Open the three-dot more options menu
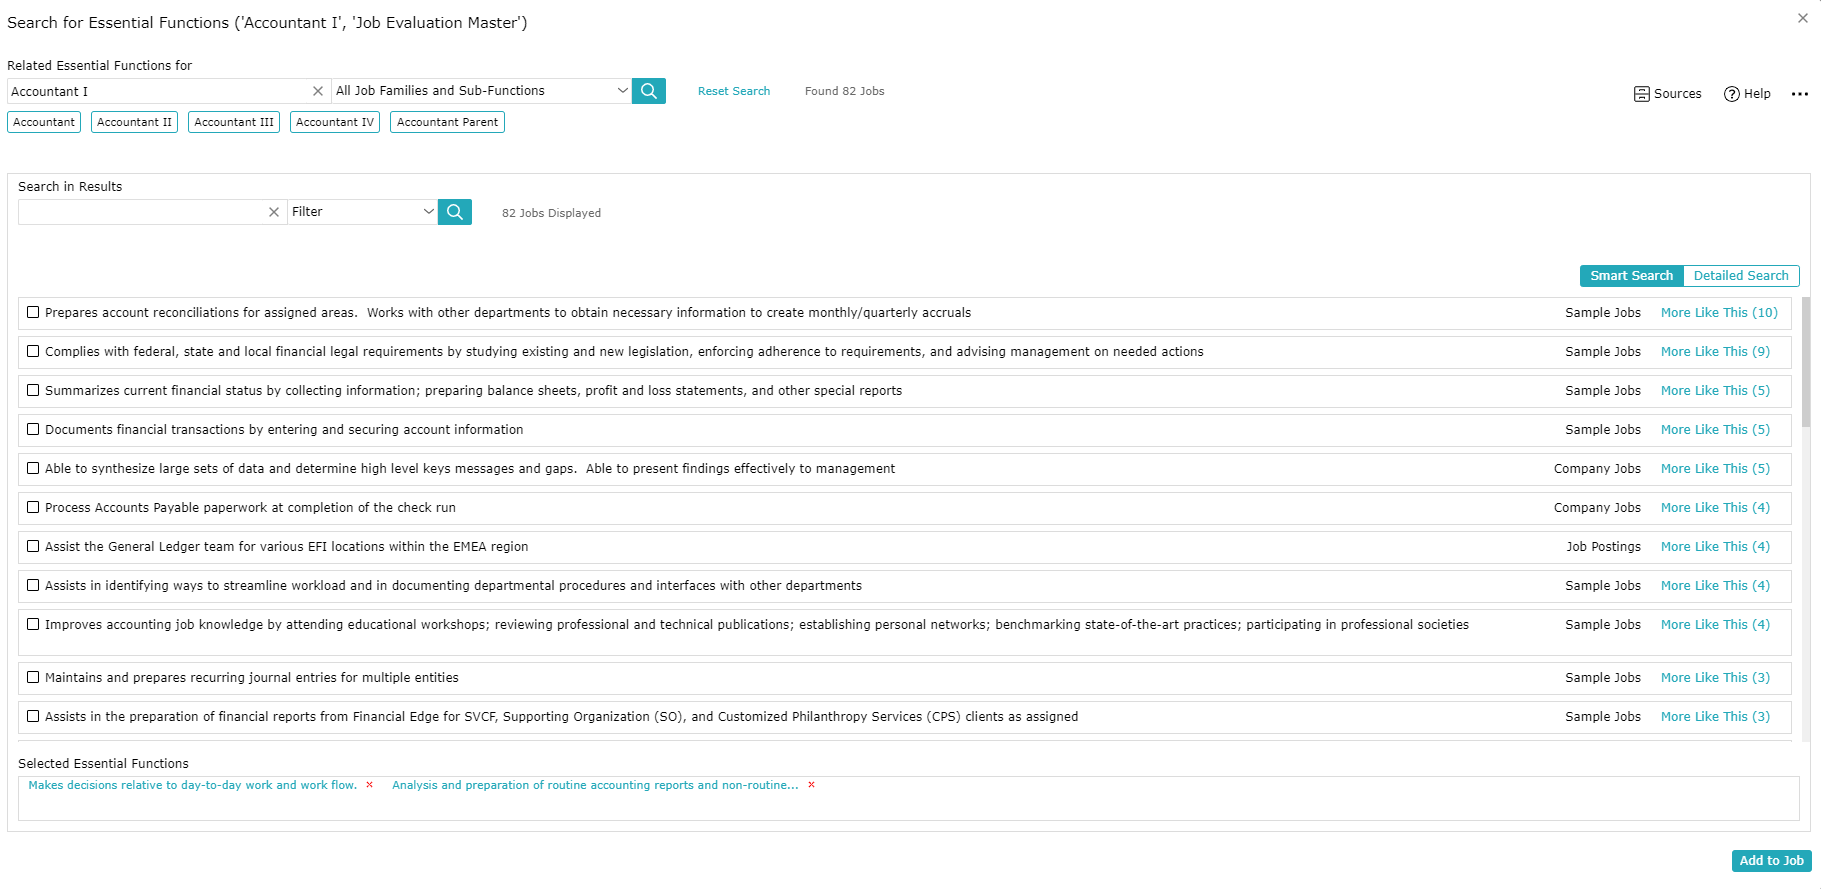This screenshot has height=889, width=1821. click(1800, 94)
